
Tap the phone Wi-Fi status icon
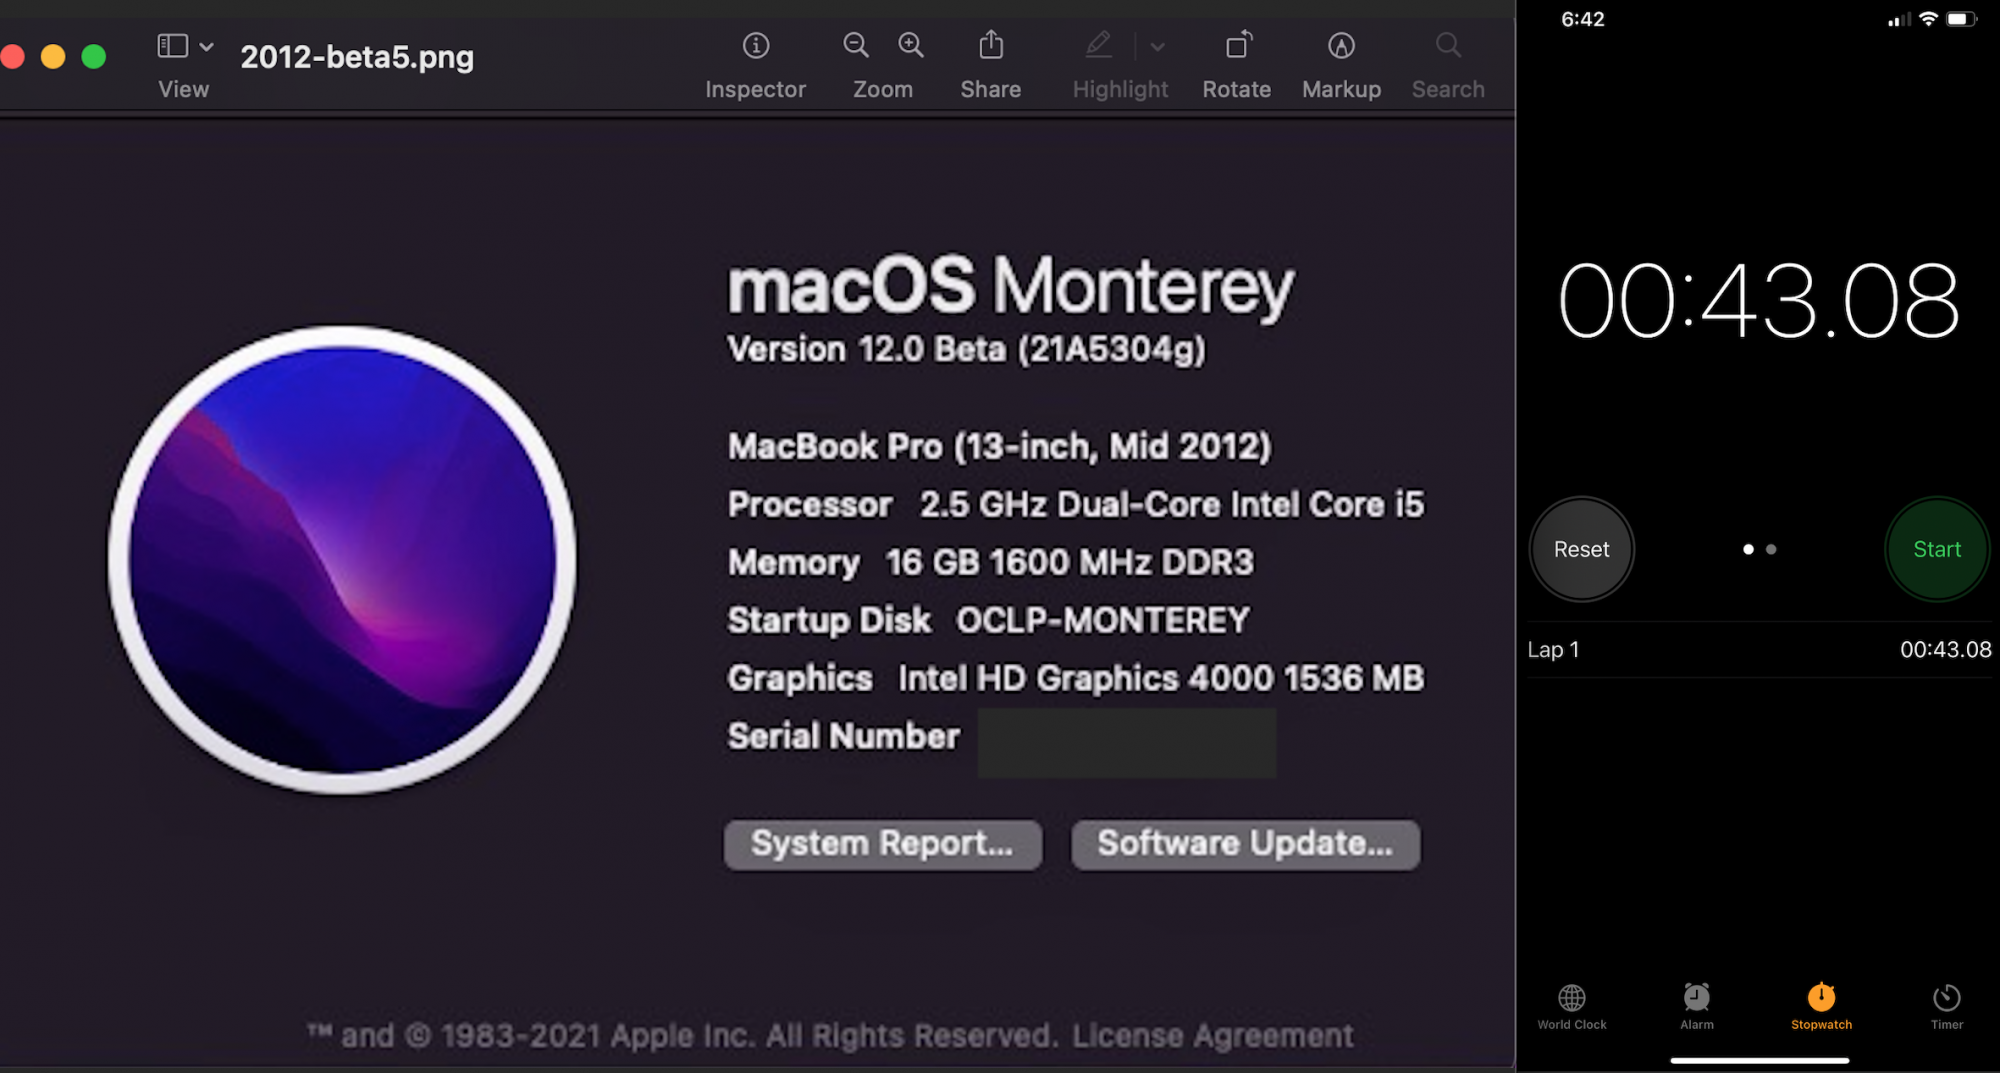[1928, 19]
